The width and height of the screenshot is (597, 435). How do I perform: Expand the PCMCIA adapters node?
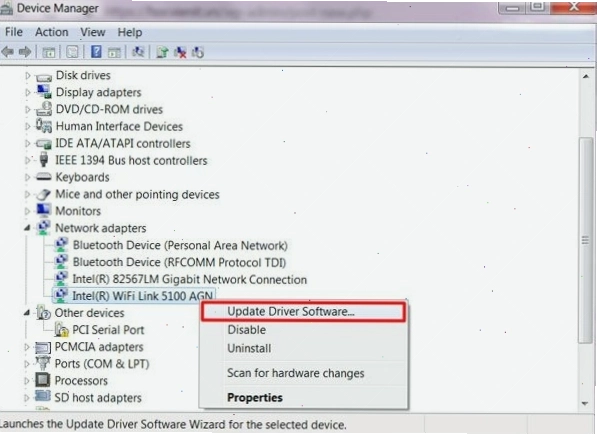pos(27,347)
